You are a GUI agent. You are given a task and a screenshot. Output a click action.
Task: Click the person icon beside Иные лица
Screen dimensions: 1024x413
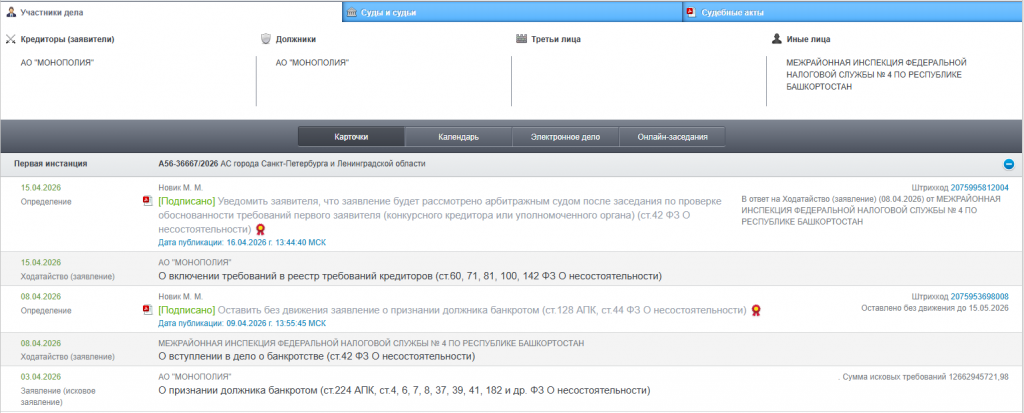coord(777,39)
